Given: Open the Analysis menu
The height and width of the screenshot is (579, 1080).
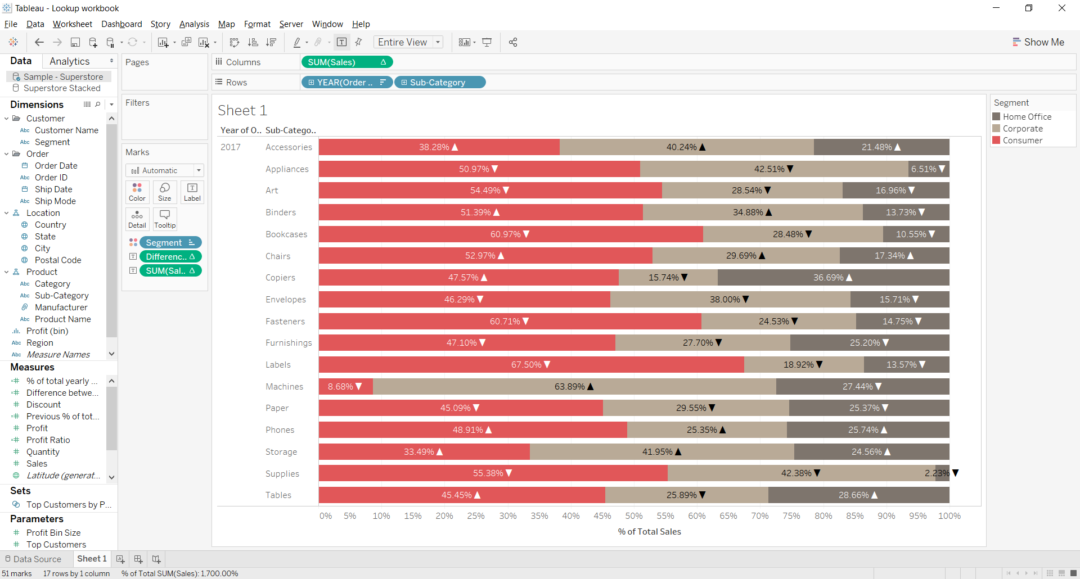Looking at the screenshot, I should pos(194,23).
